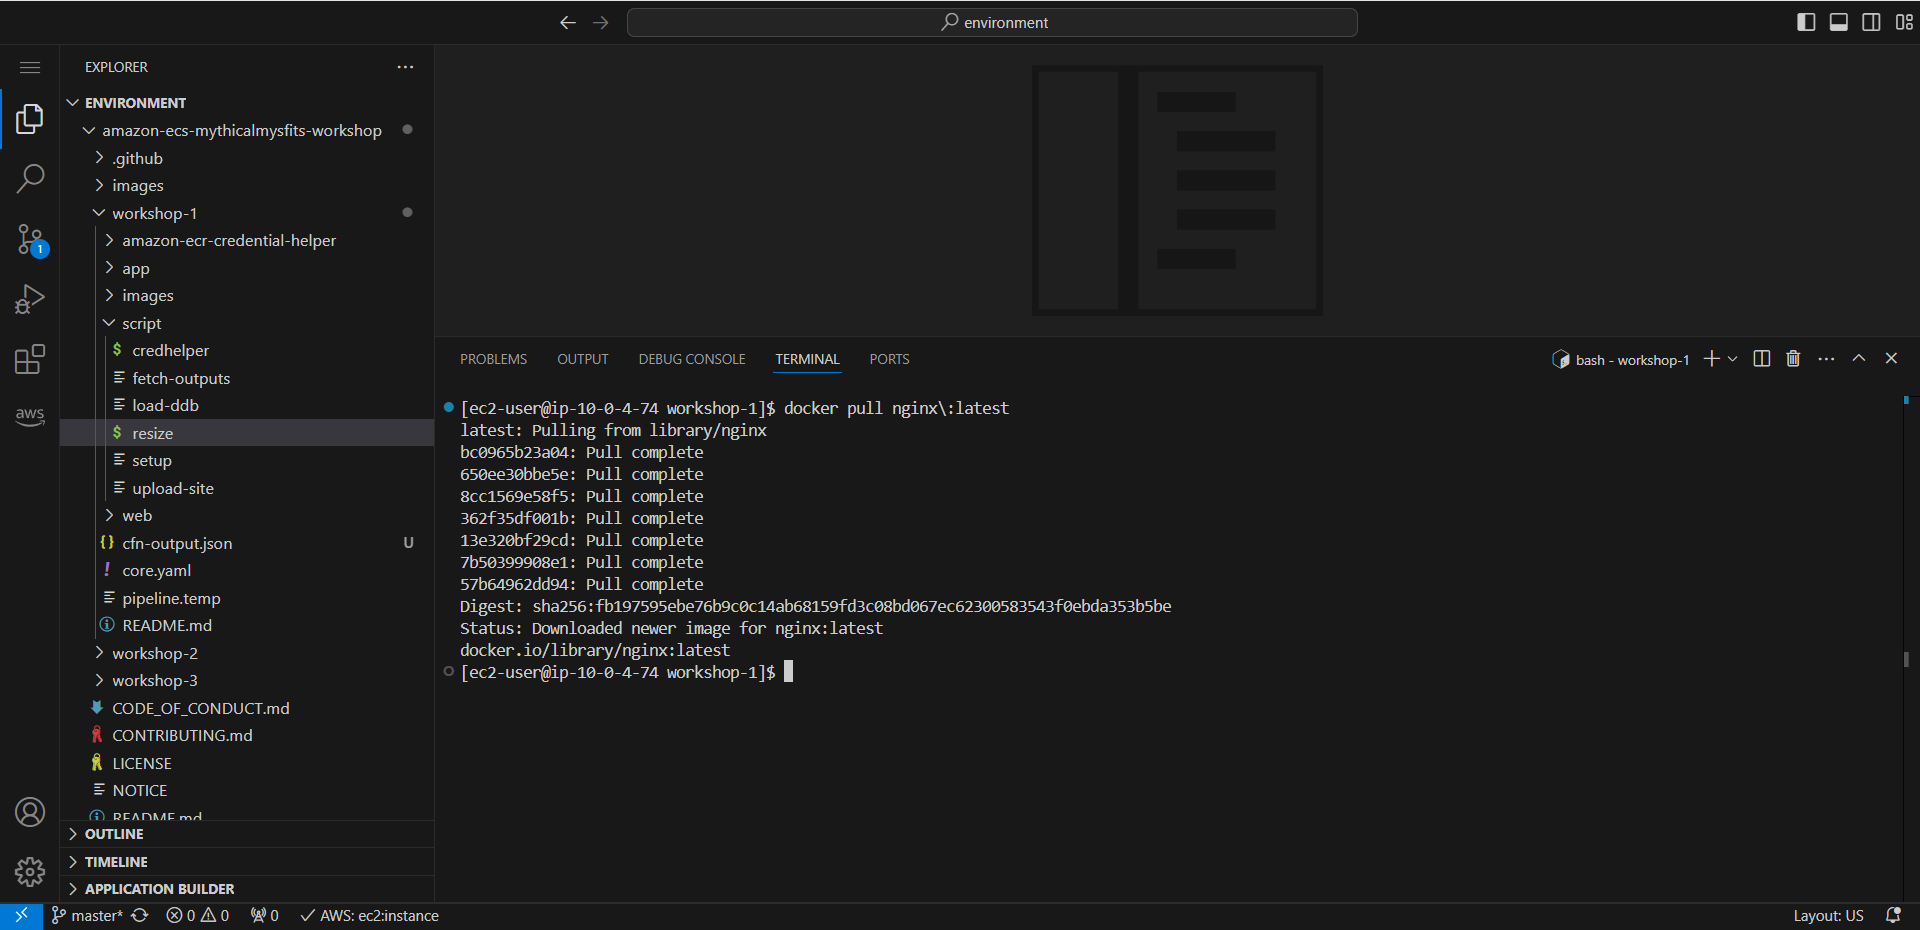This screenshot has height=930, width=1920.
Task: Click AWS: ec2:instance status item
Action: (370, 916)
